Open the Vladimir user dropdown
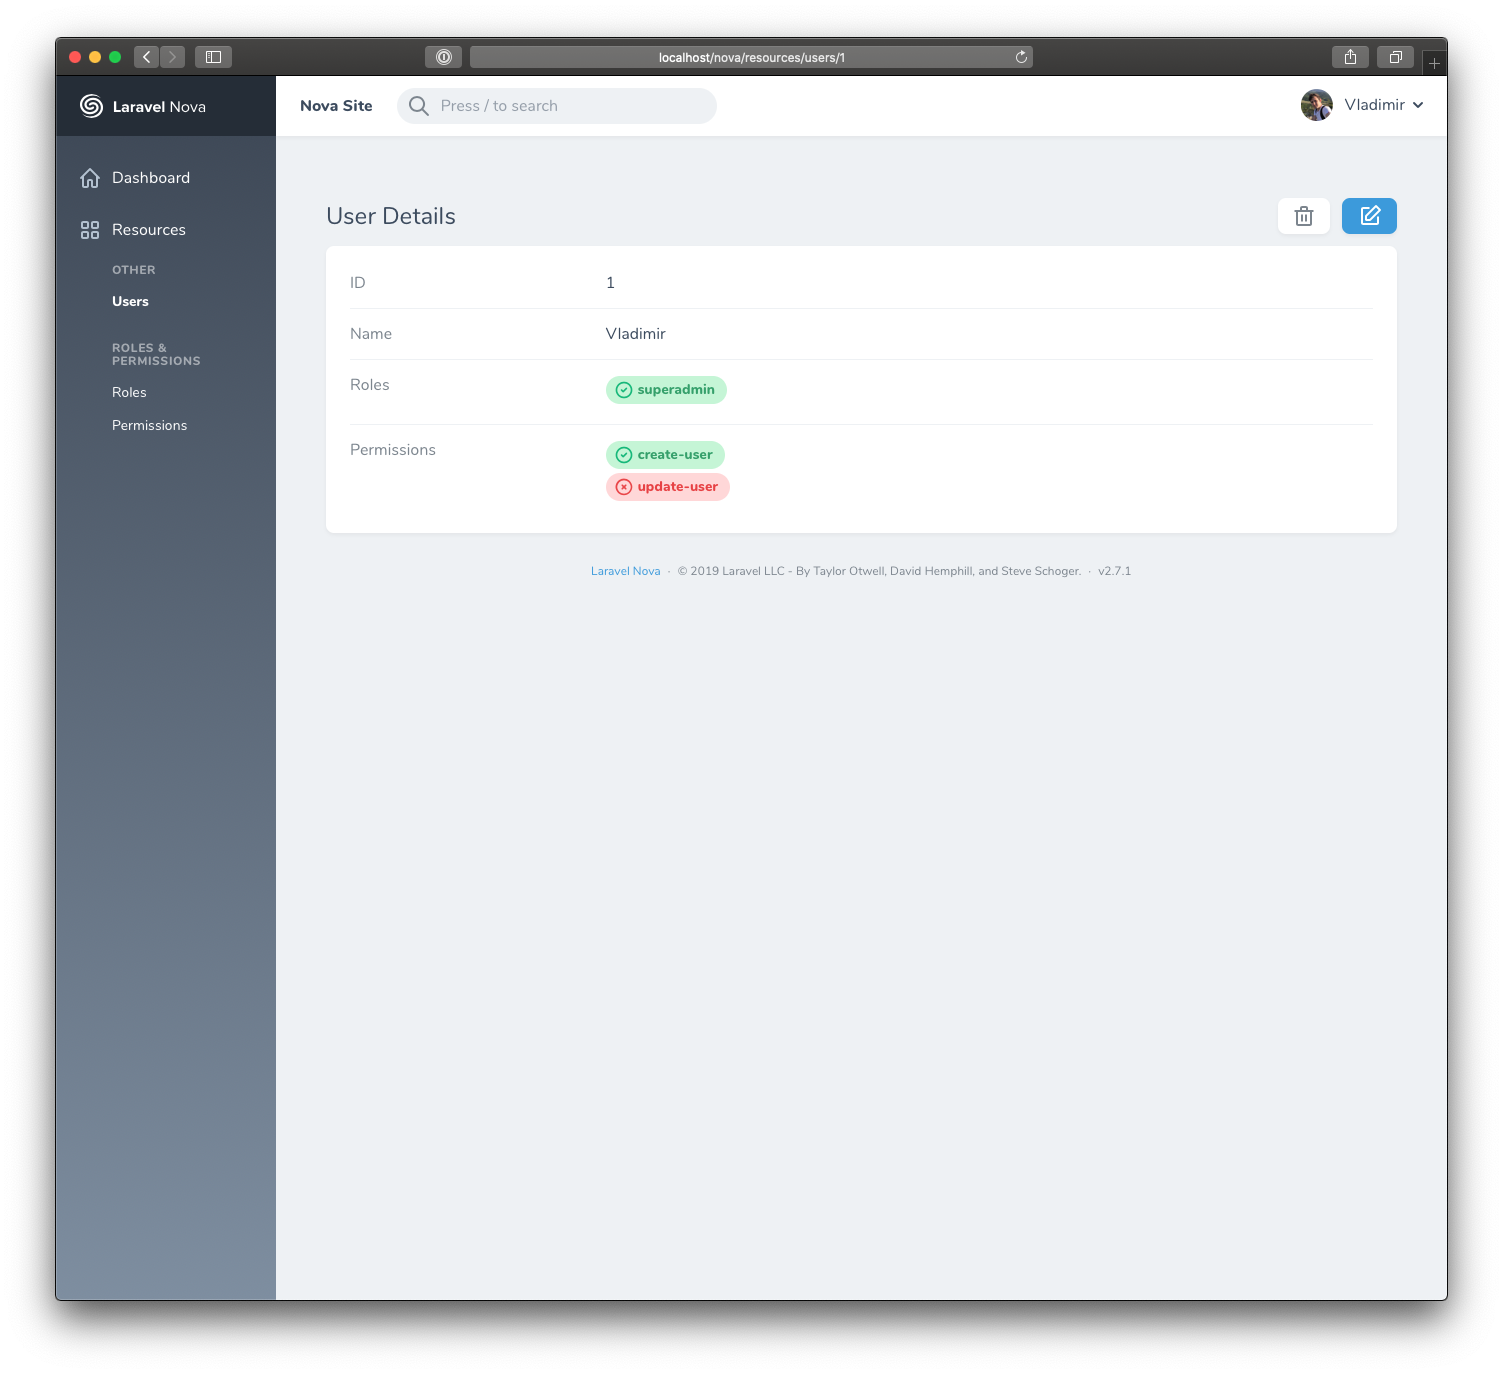1503x1374 pixels. pyautogui.click(x=1384, y=105)
